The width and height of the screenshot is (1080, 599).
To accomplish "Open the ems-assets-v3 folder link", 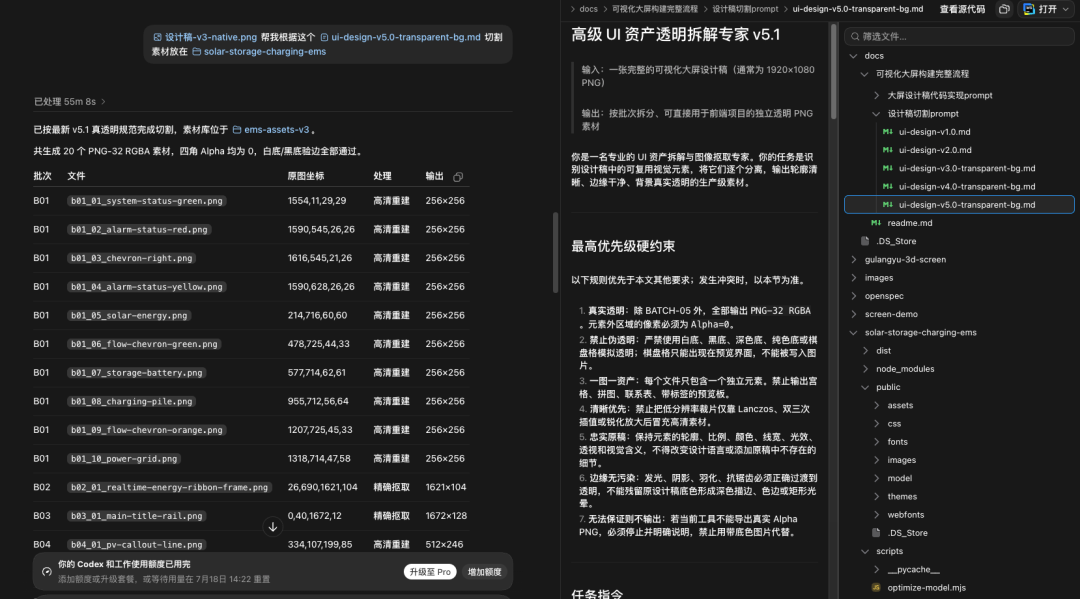I will [271, 129].
